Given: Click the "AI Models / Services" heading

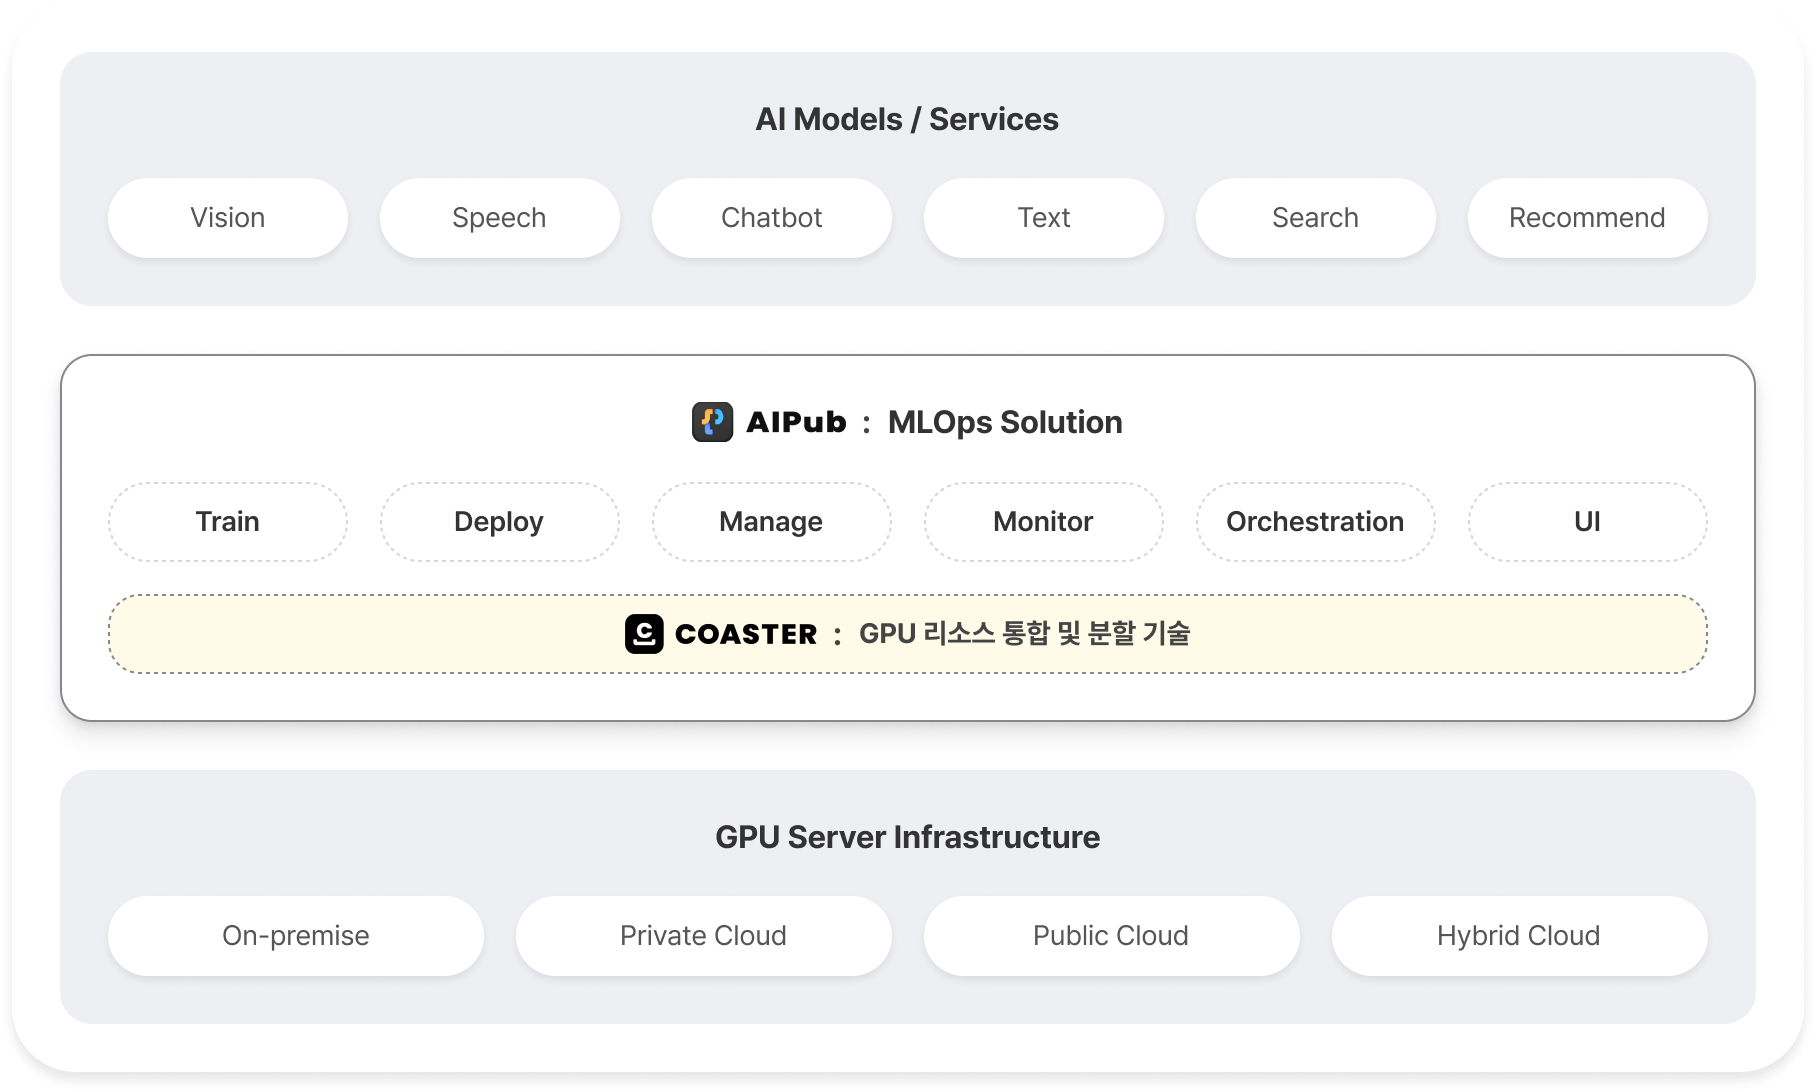Looking at the screenshot, I should [x=907, y=119].
